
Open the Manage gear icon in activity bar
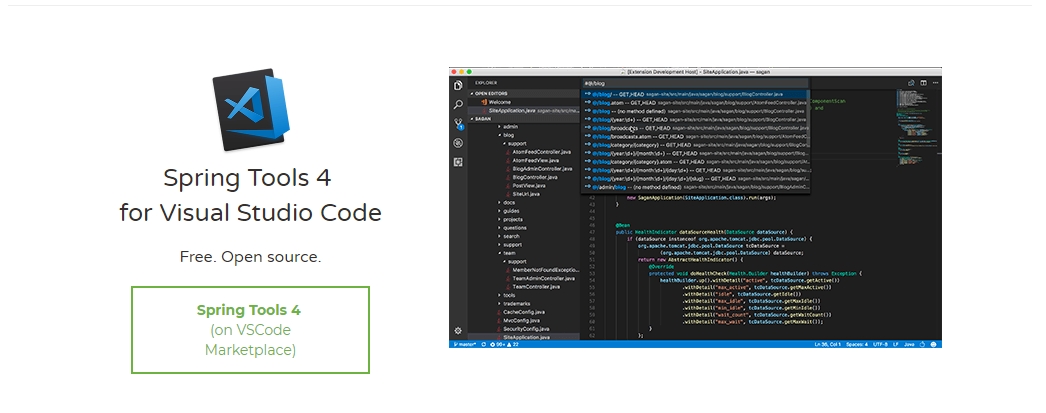pos(458,331)
